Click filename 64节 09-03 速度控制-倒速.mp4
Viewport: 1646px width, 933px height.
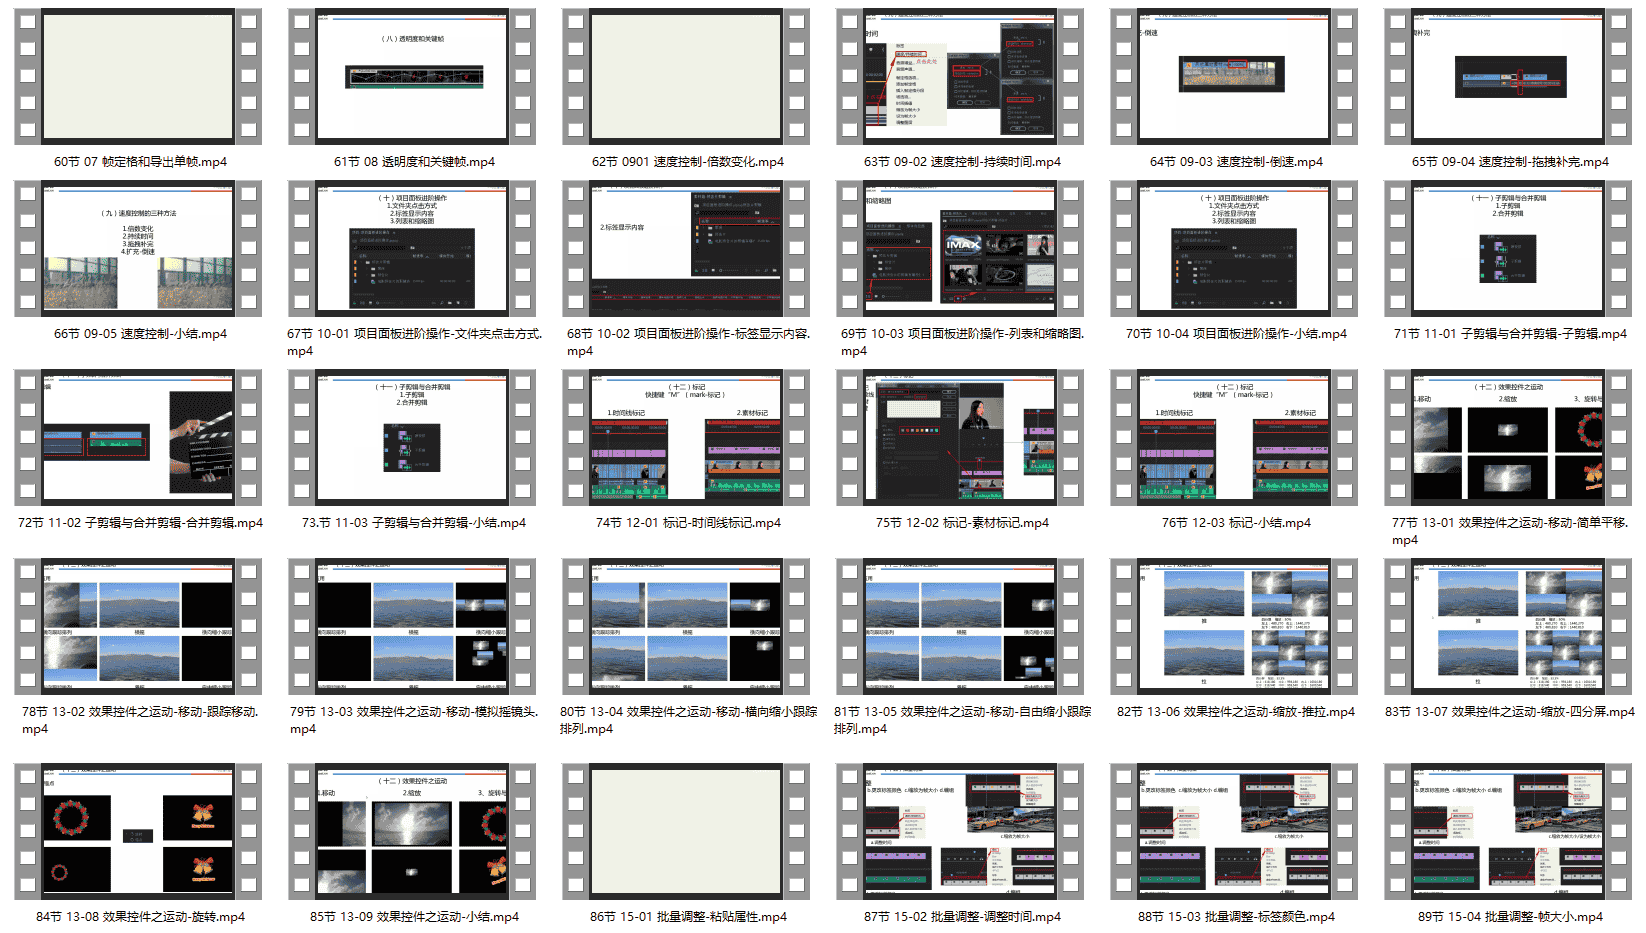[1236, 162]
